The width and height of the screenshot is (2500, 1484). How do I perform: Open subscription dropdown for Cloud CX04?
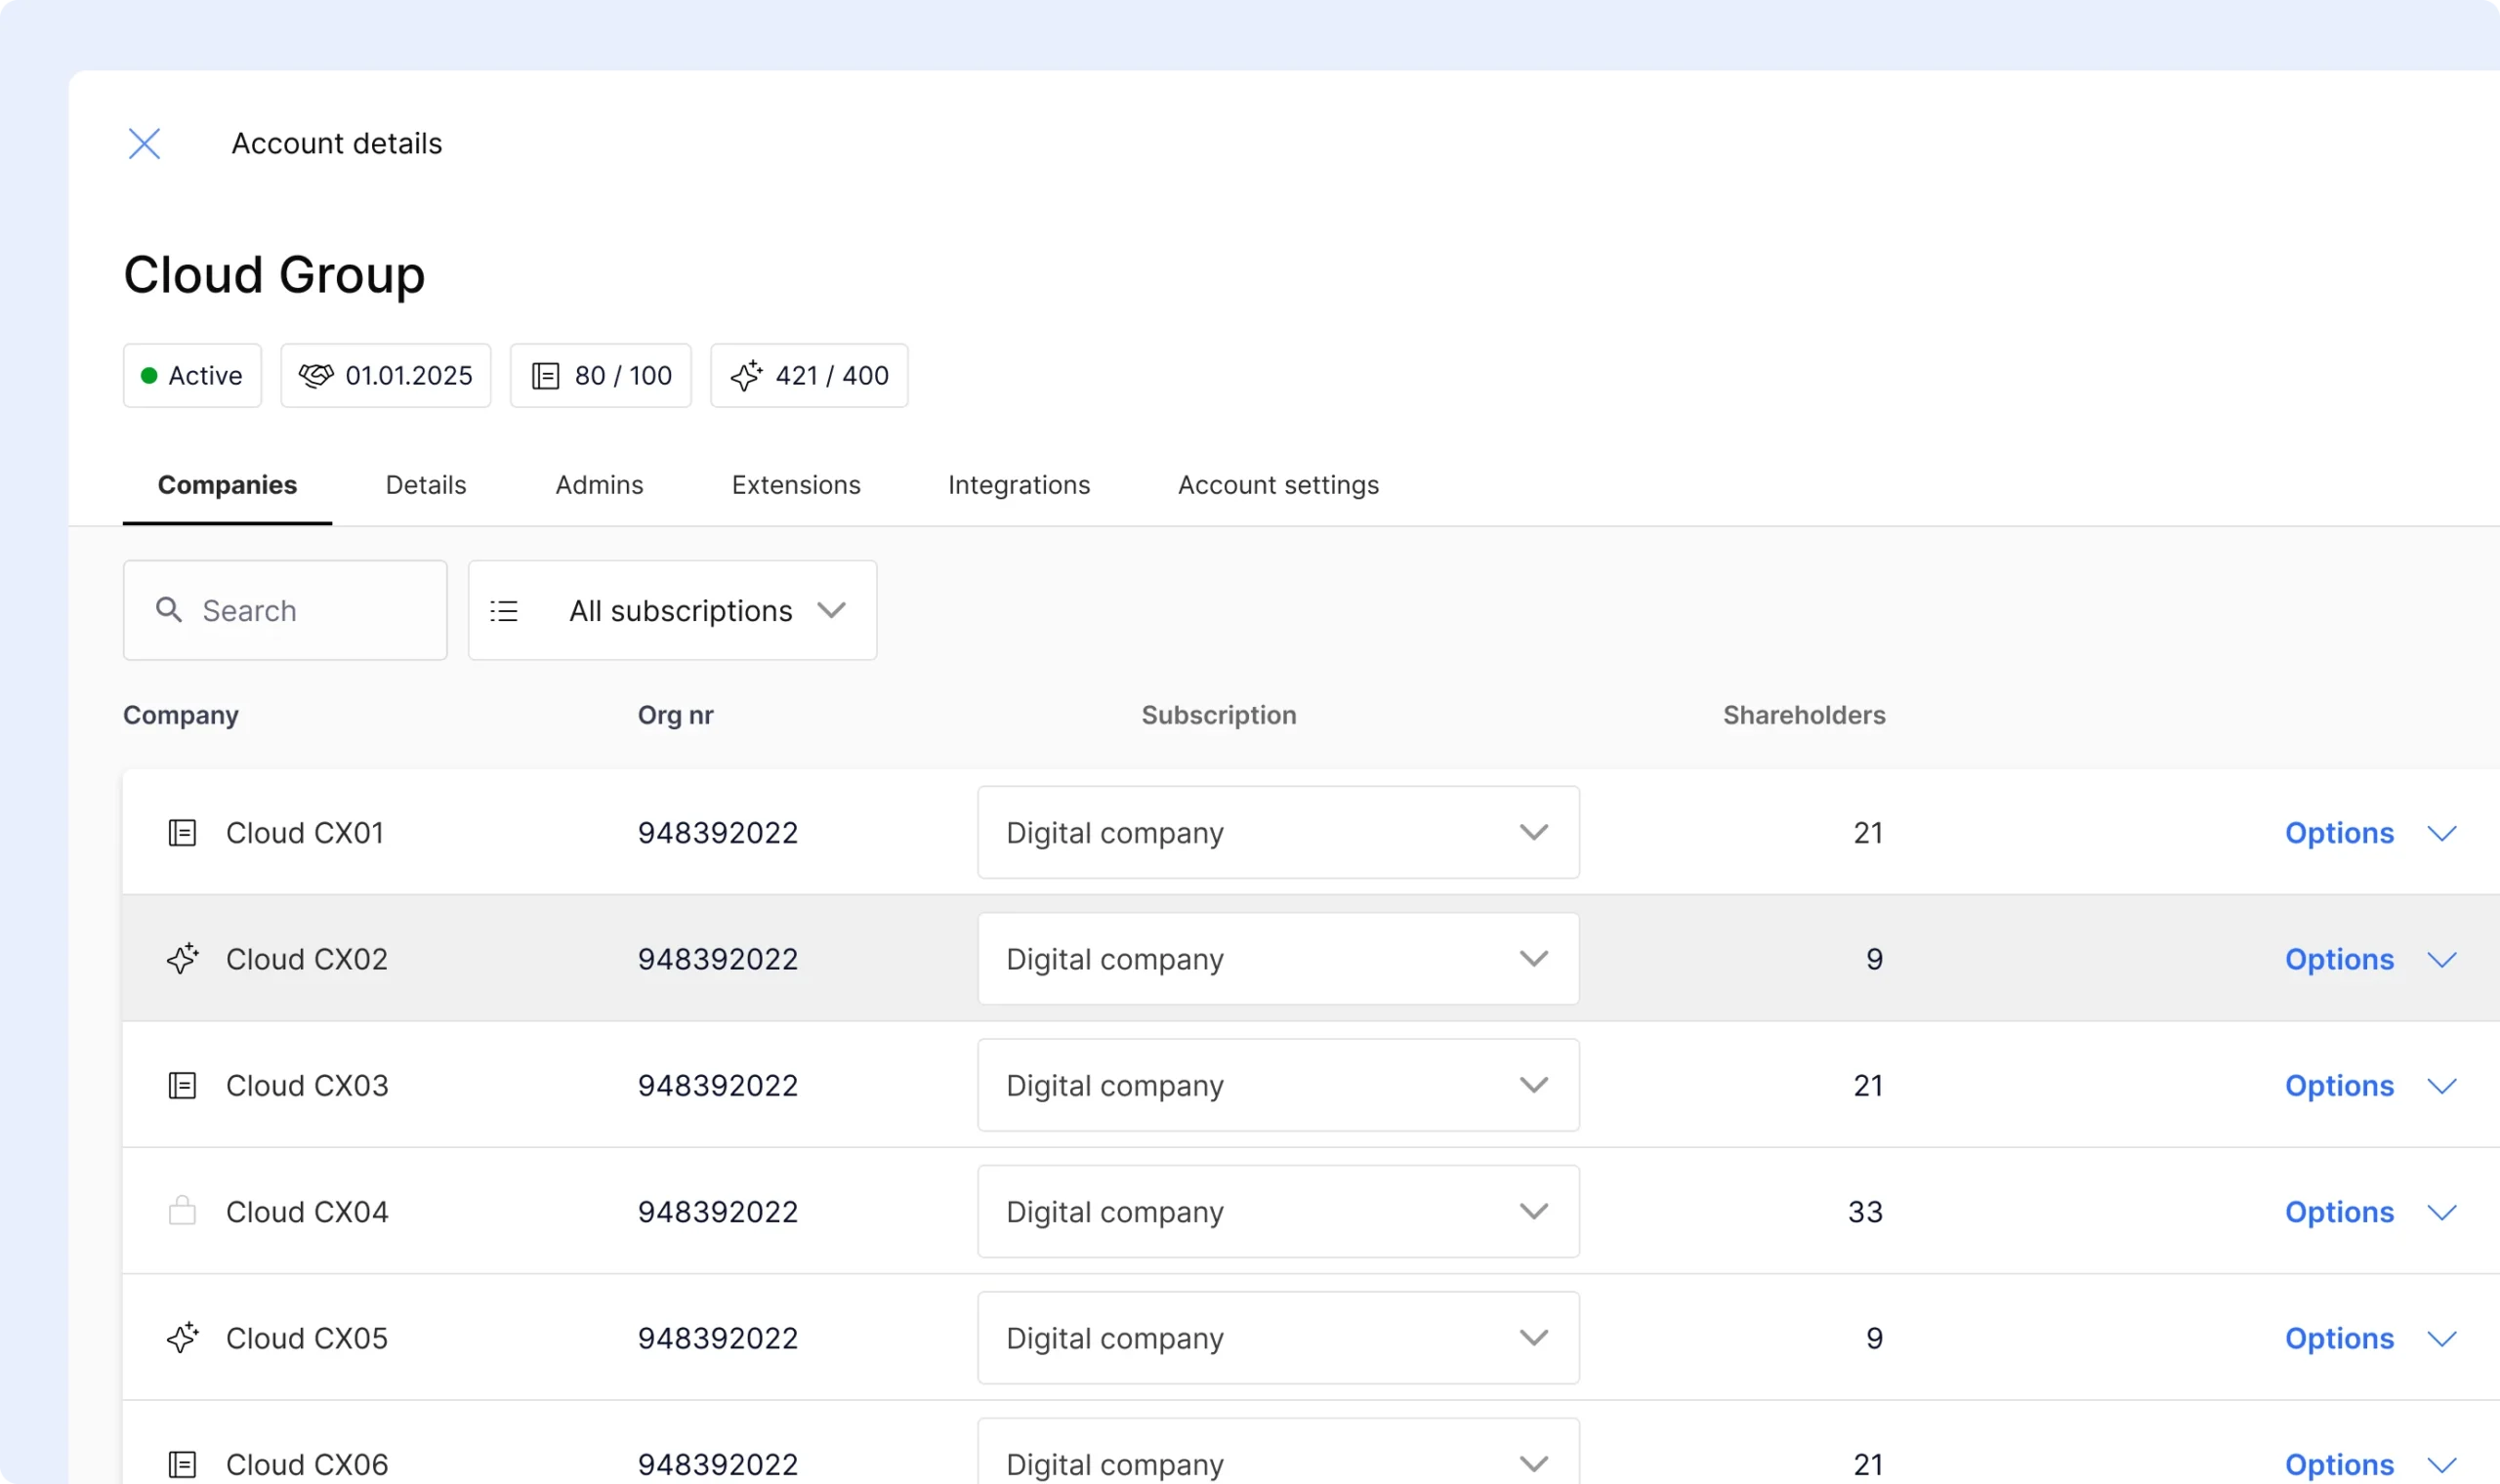click(x=1277, y=1212)
